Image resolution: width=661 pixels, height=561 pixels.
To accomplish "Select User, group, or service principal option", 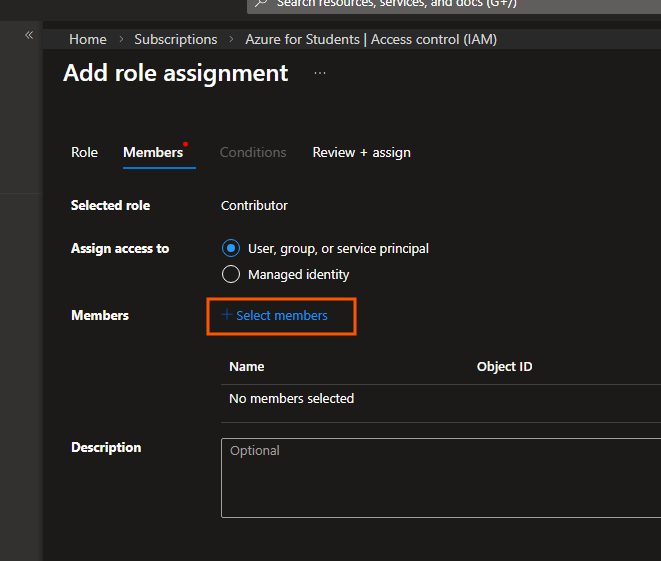I will coord(231,248).
